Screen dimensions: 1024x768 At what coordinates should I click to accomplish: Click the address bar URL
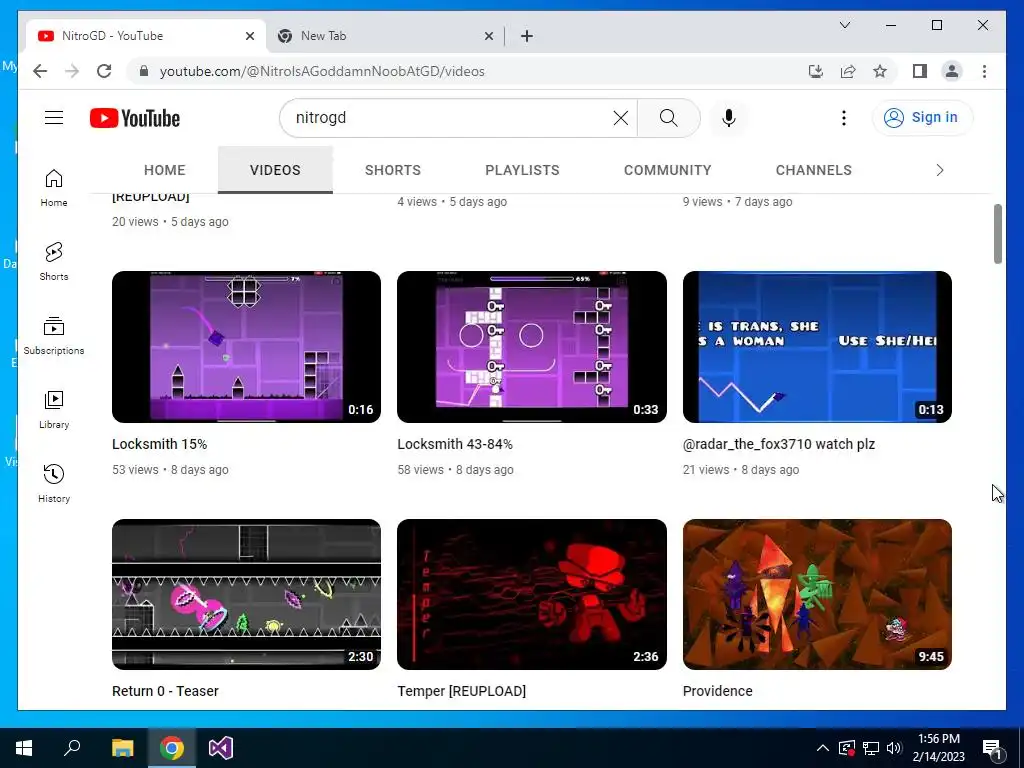[322, 71]
